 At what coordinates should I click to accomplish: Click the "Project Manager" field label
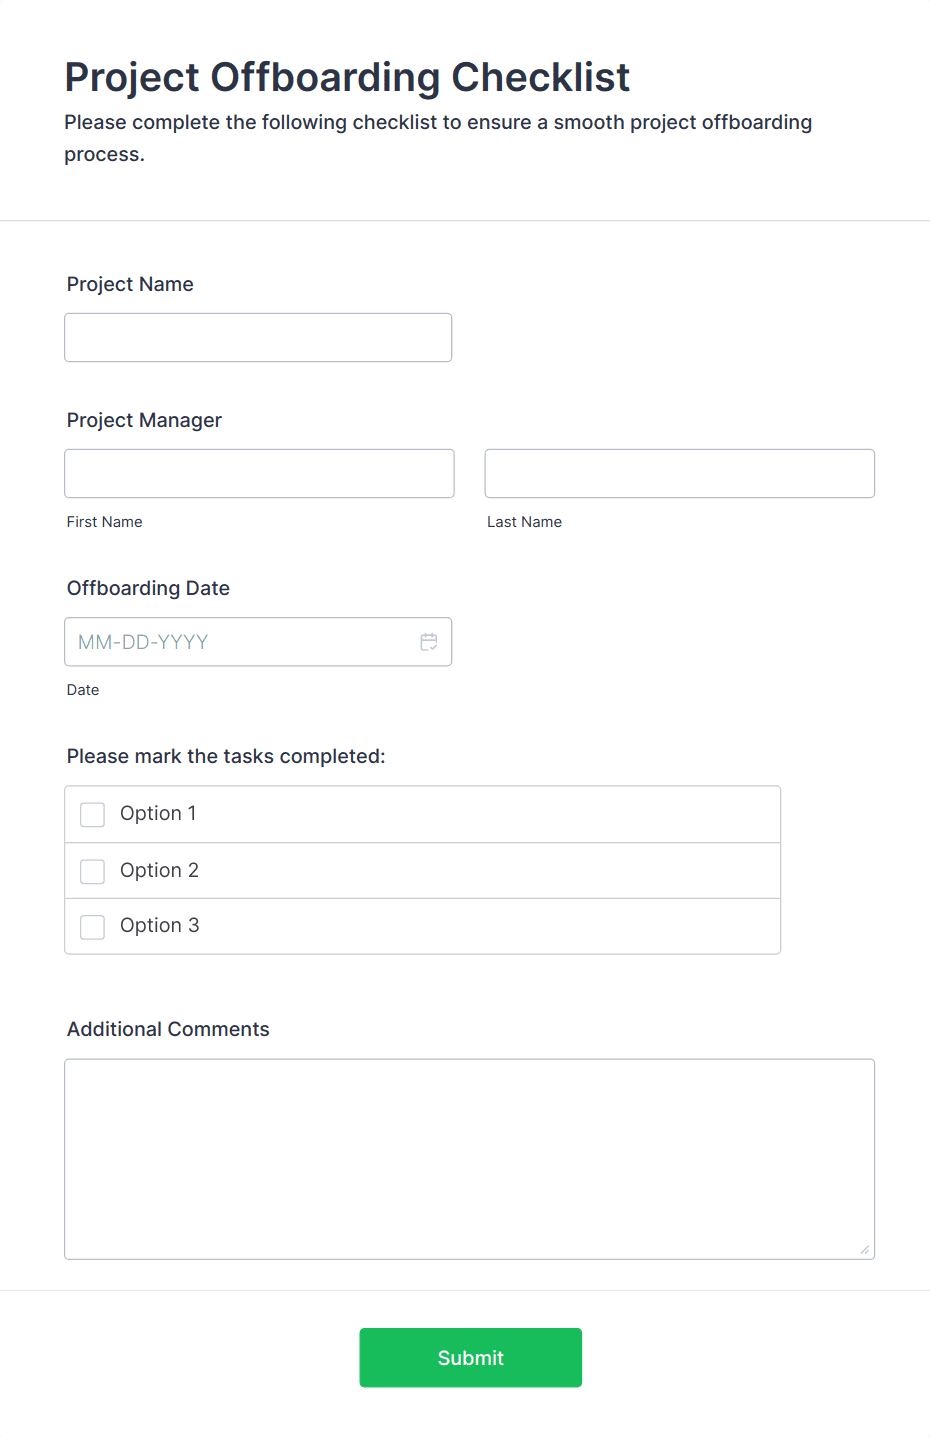pos(144,420)
